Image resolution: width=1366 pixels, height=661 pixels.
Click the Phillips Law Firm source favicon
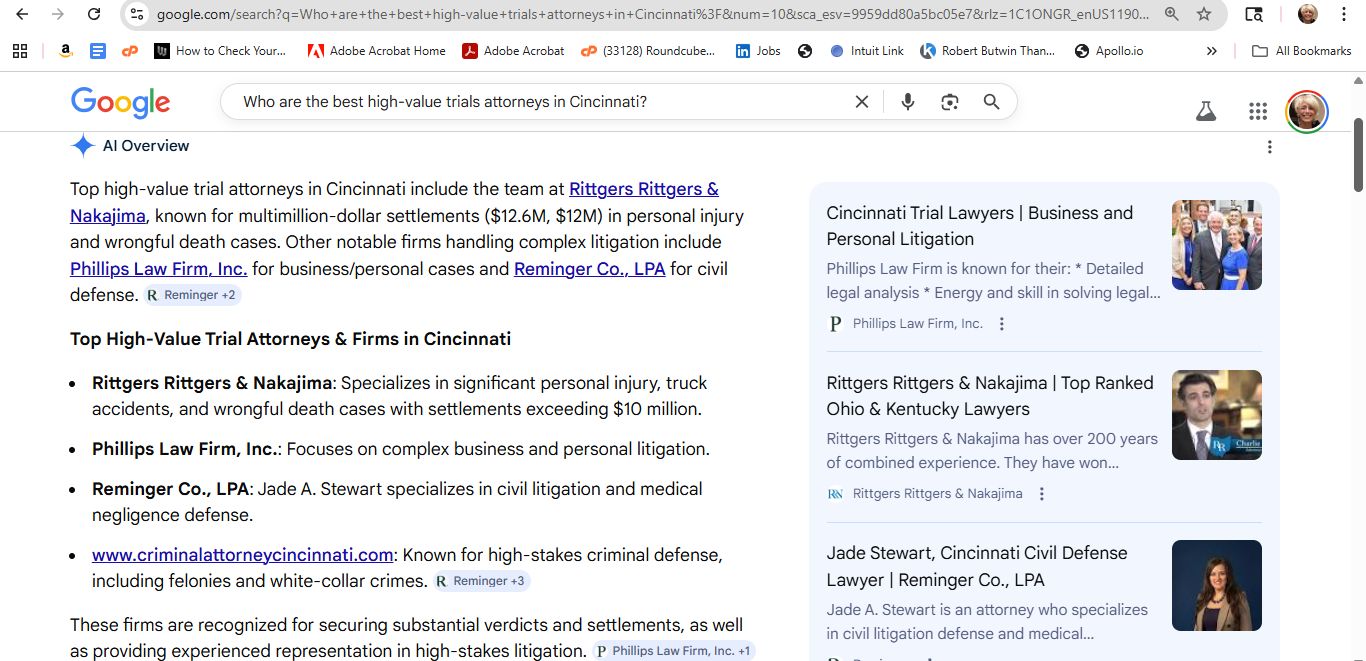point(835,324)
